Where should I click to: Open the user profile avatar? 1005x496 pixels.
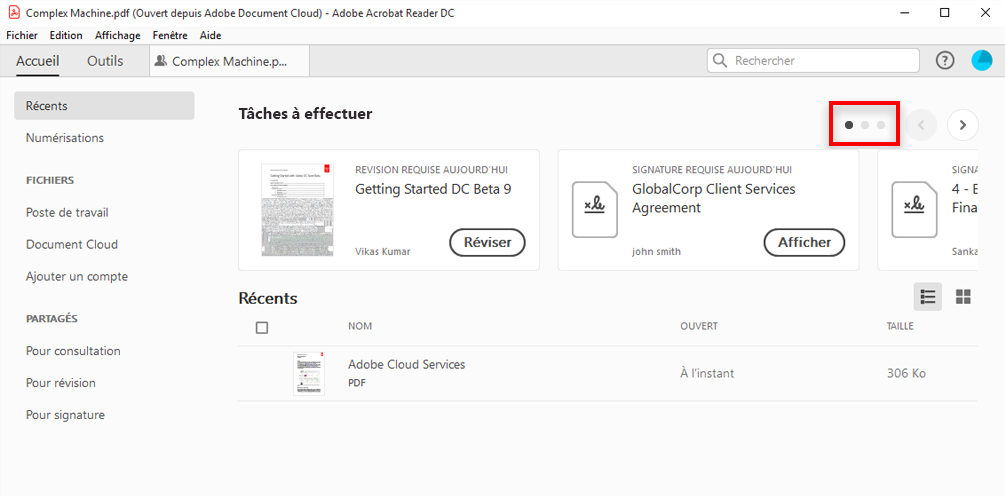pos(982,61)
